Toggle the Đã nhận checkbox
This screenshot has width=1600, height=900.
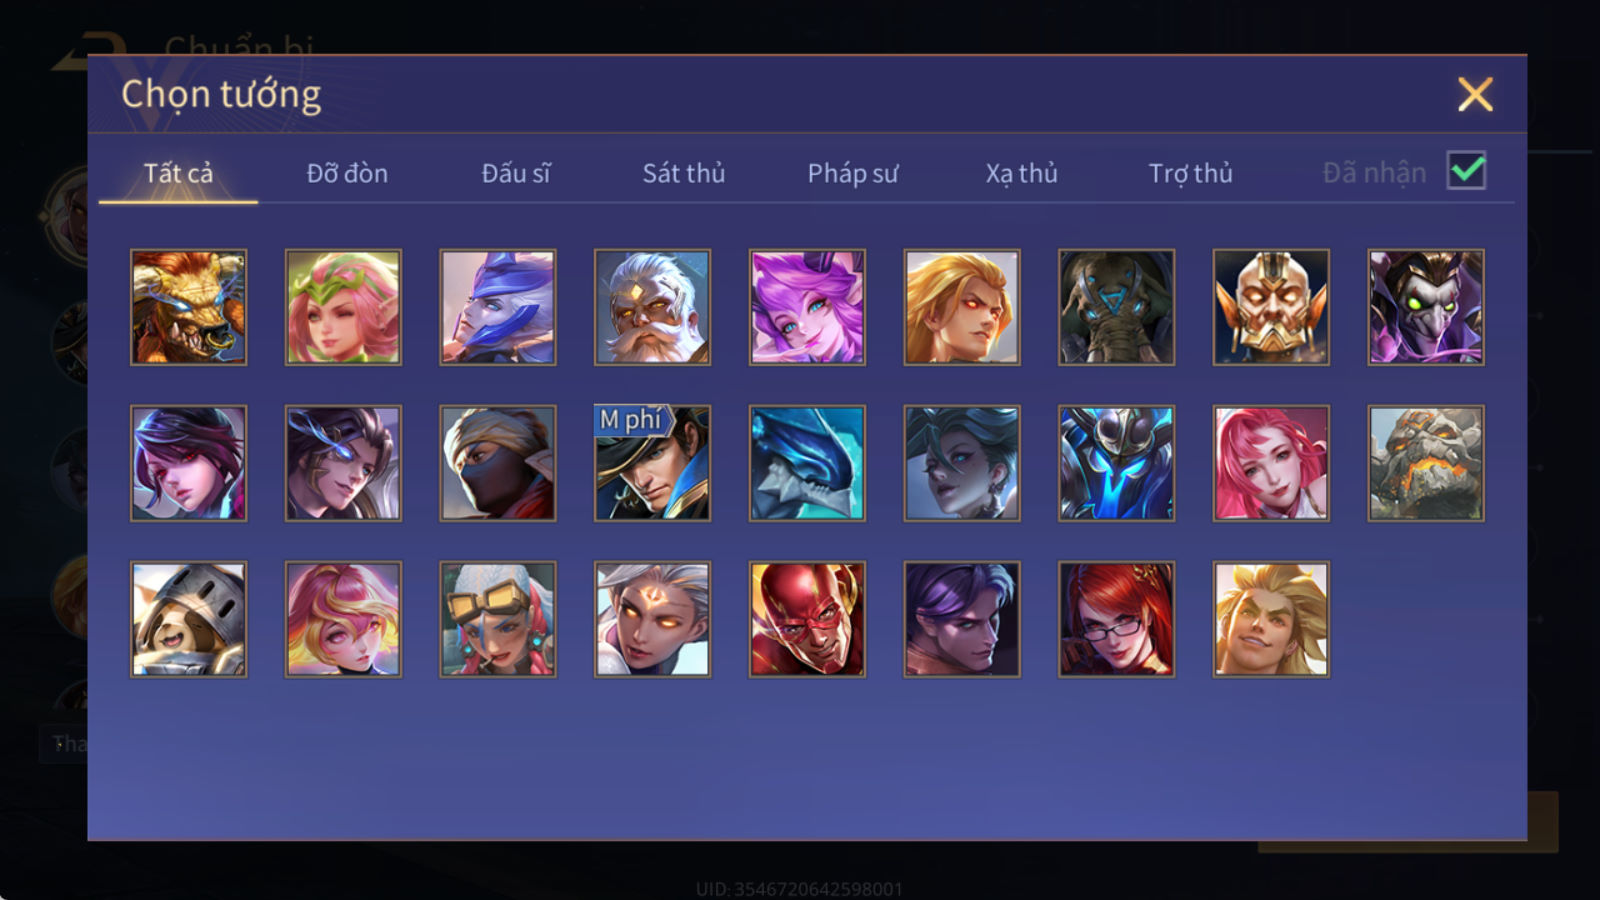tap(1466, 171)
